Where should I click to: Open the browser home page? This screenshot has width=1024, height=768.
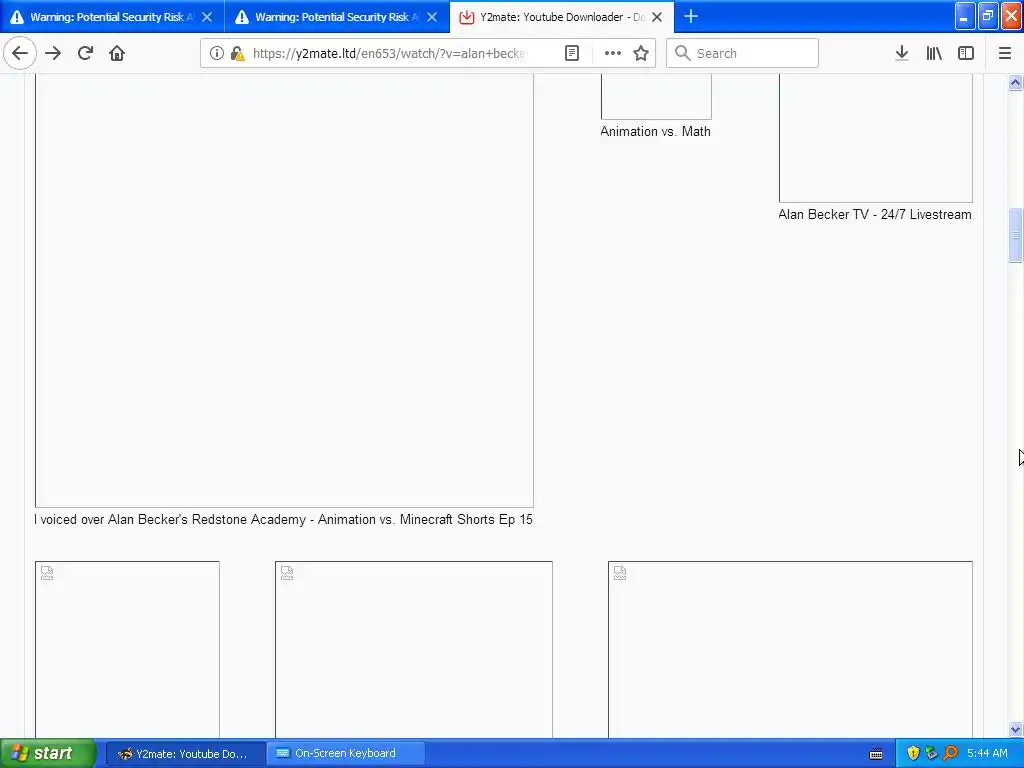click(117, 53)
